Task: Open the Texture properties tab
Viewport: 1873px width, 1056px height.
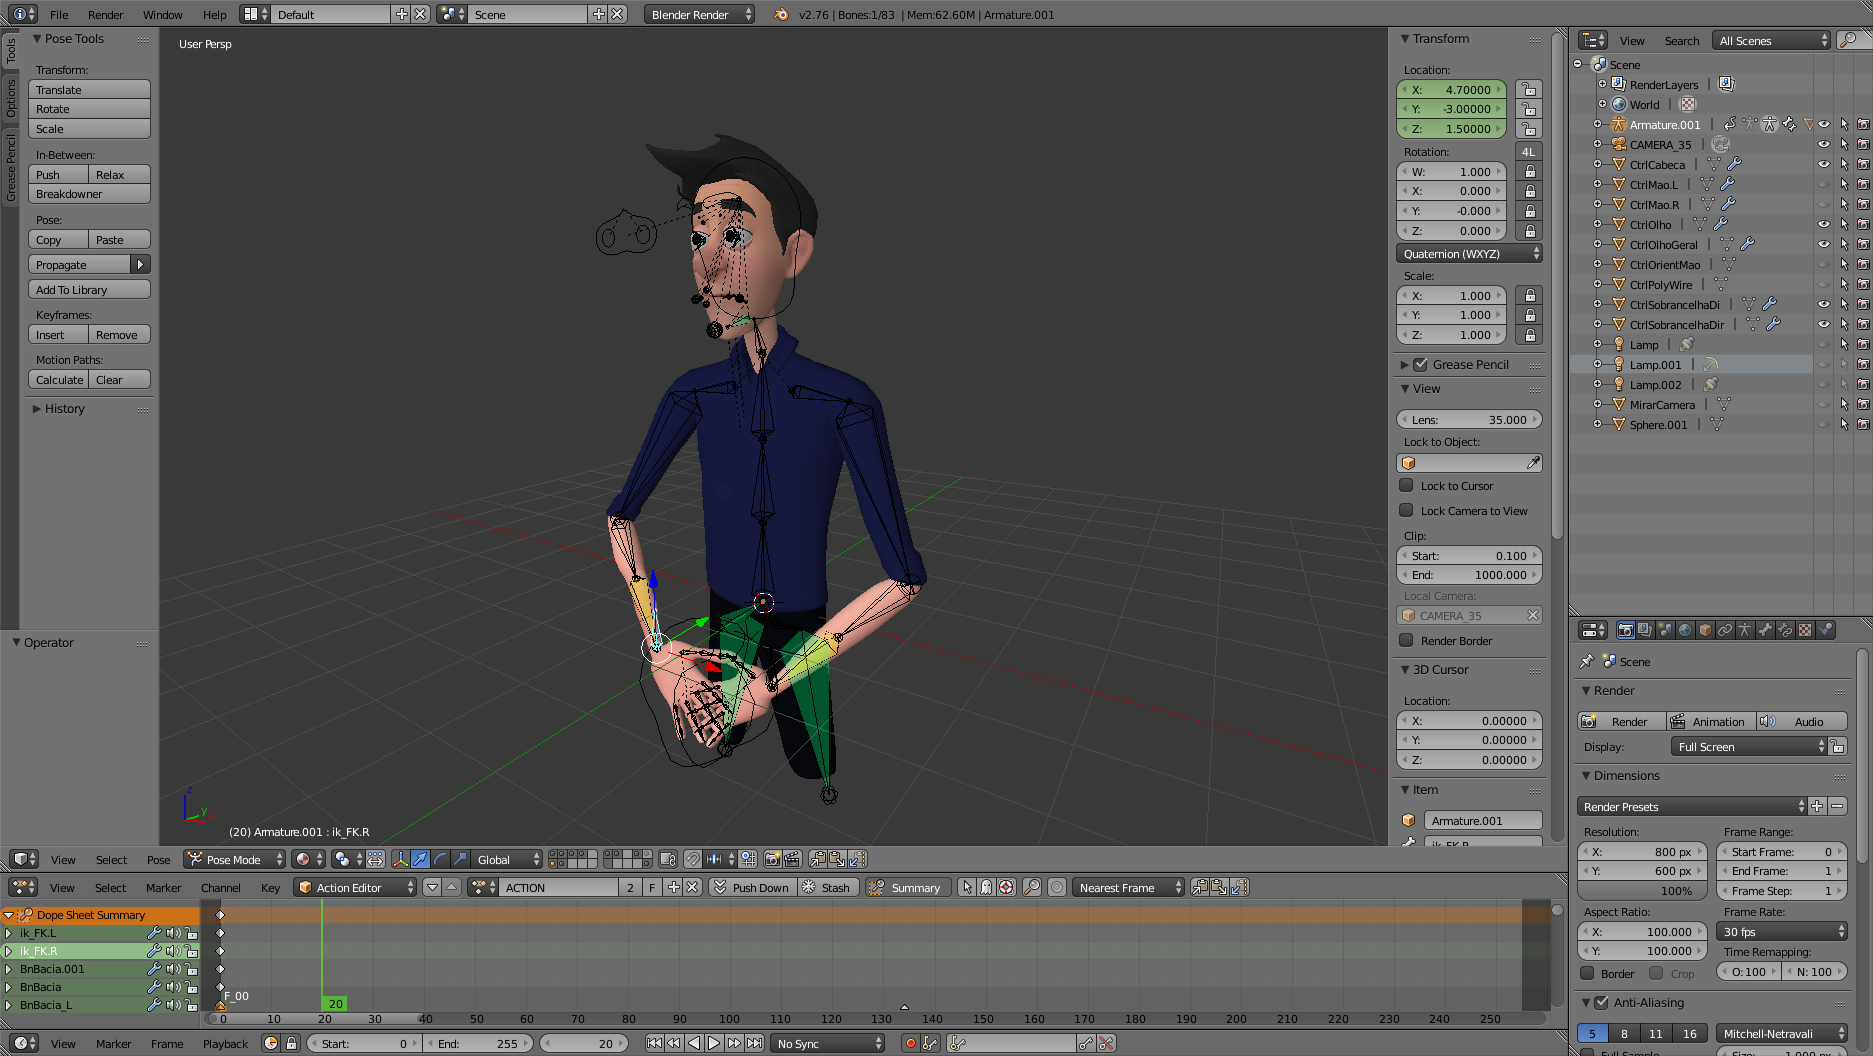Action: pyautogui.click(x=1805, y=630)
